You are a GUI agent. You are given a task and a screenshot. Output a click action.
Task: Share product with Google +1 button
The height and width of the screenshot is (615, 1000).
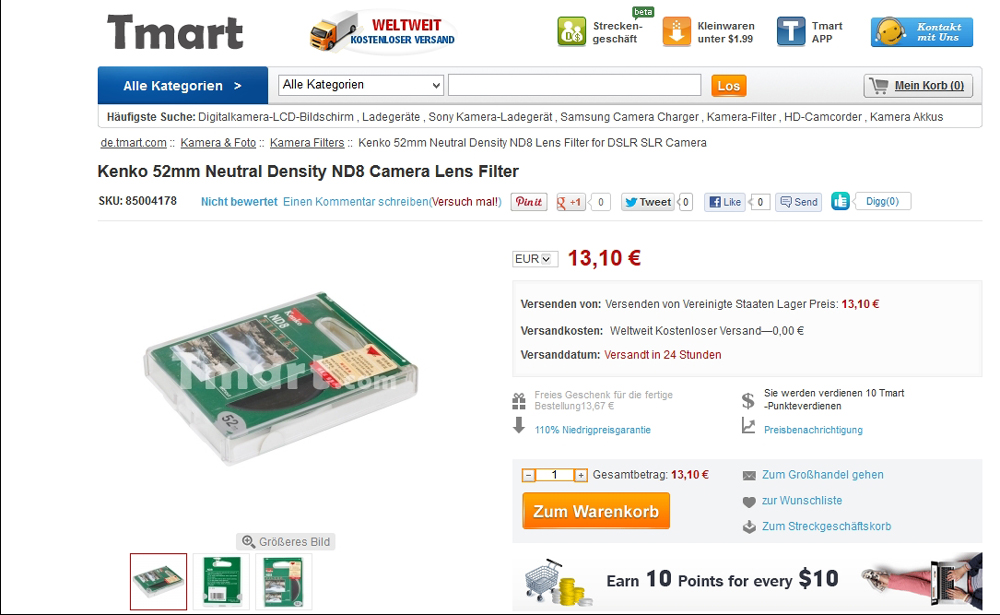(570, 202)
